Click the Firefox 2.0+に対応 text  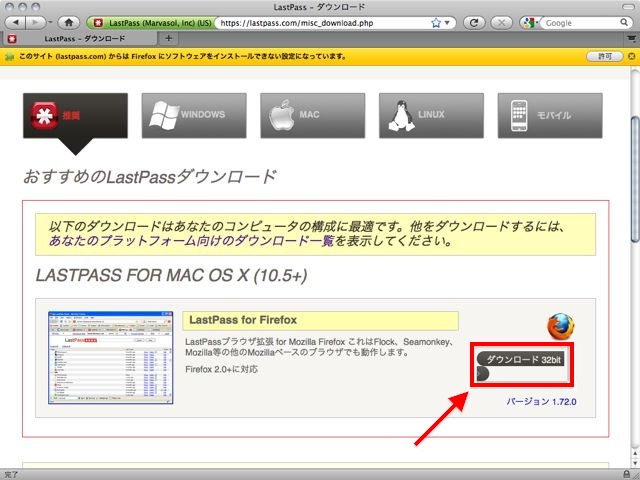pos(222,369)
